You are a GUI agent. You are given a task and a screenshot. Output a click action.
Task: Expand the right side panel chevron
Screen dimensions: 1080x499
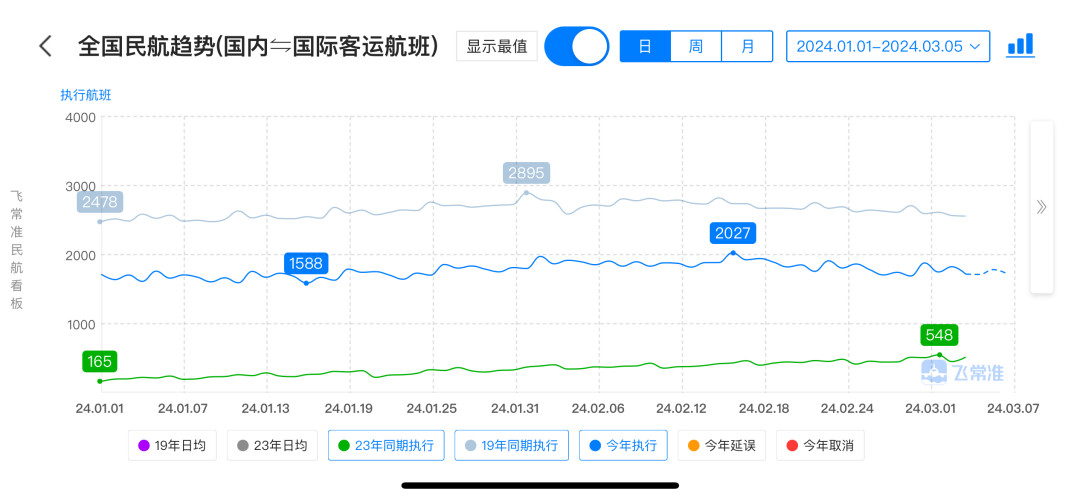[1041, 207]
